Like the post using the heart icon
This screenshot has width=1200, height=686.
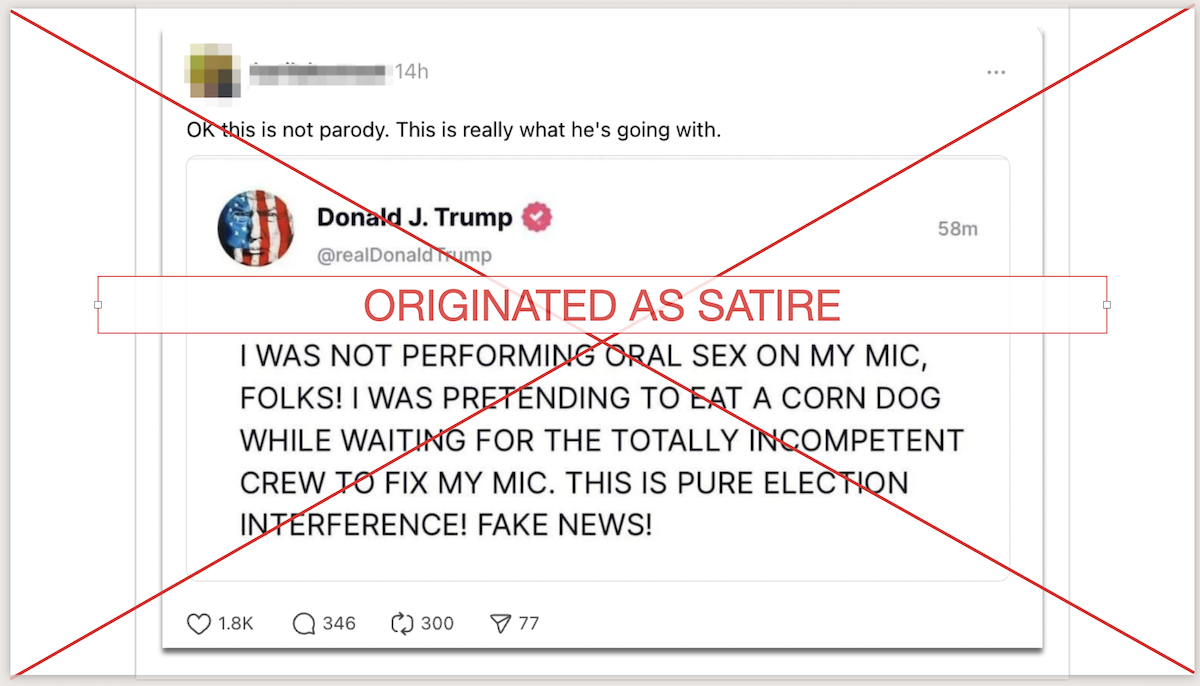coord(198,623)
